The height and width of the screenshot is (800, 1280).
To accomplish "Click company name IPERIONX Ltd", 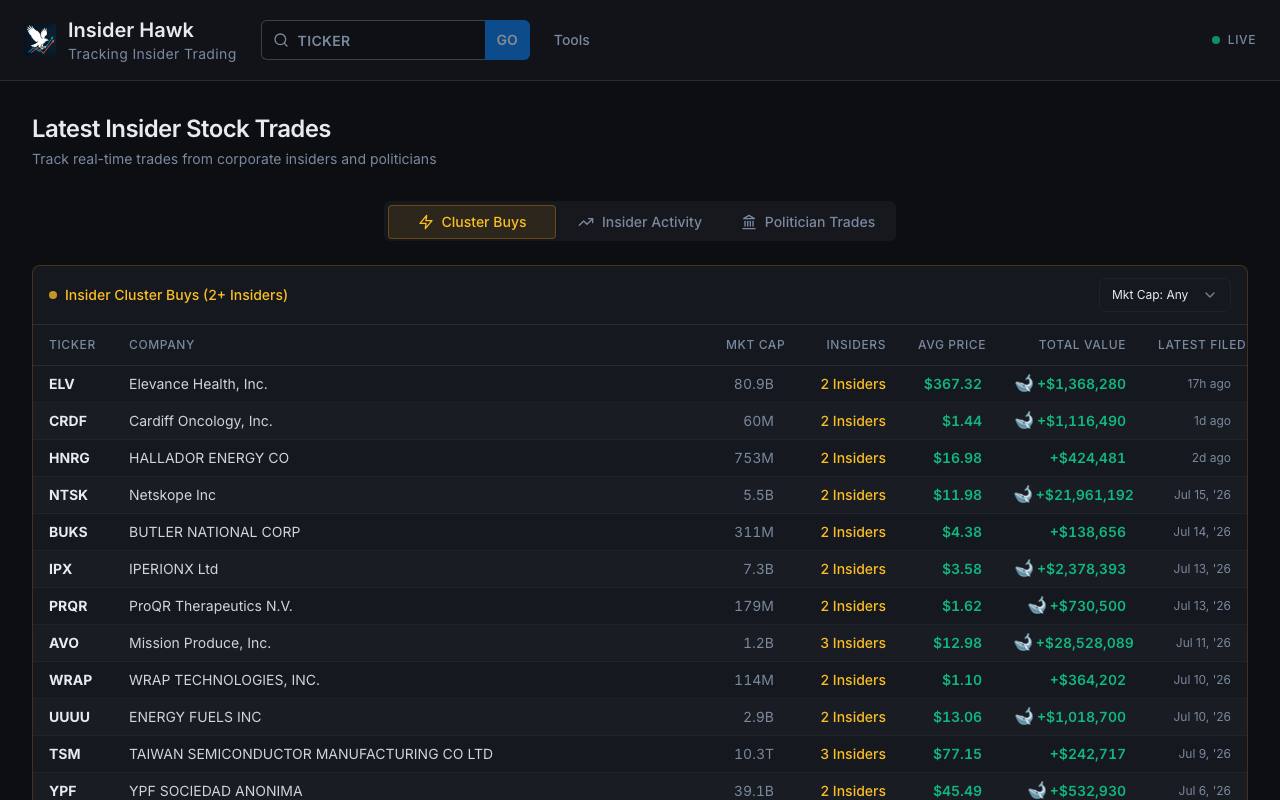I will pyautogui.click(x=174, y=569).
